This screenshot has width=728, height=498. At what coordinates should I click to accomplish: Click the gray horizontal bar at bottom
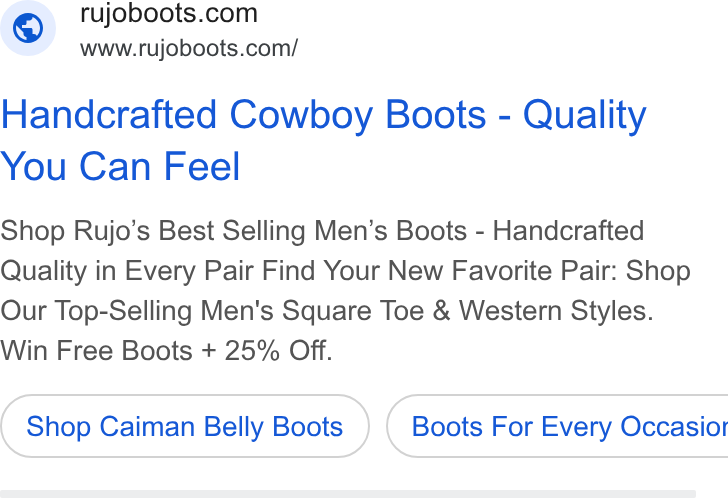(348, 494)
